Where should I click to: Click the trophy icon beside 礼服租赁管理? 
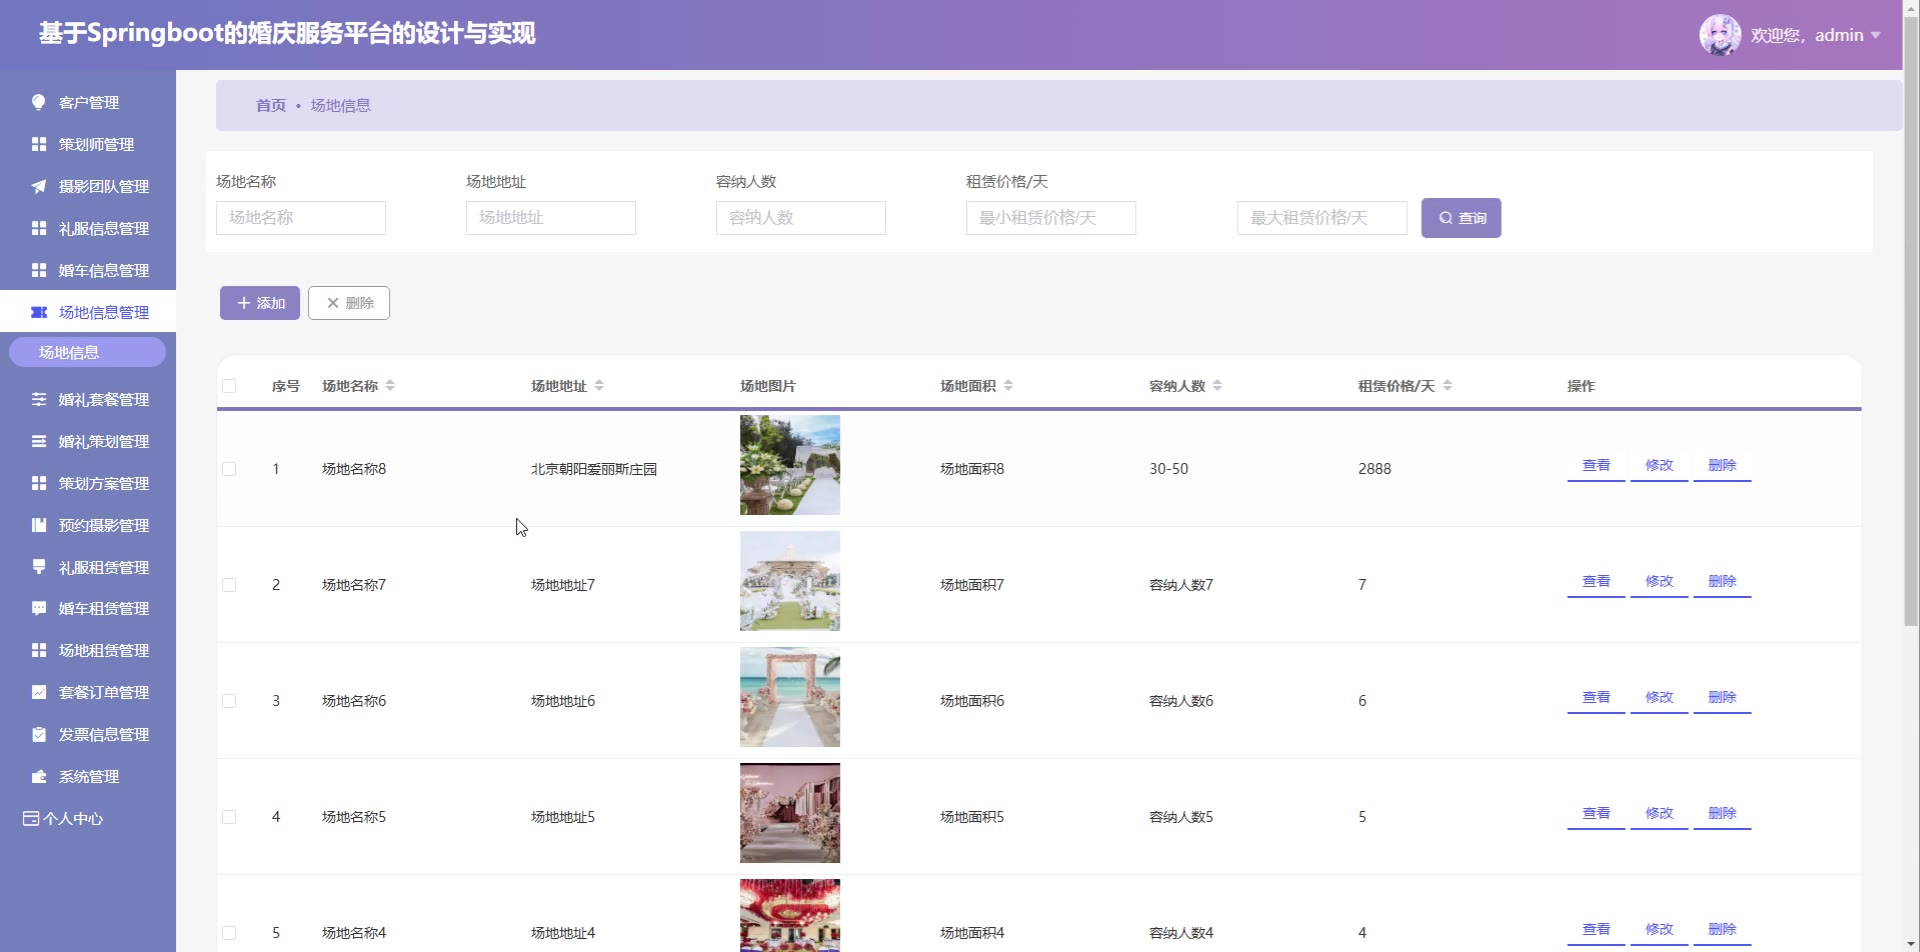coord(39,567)
